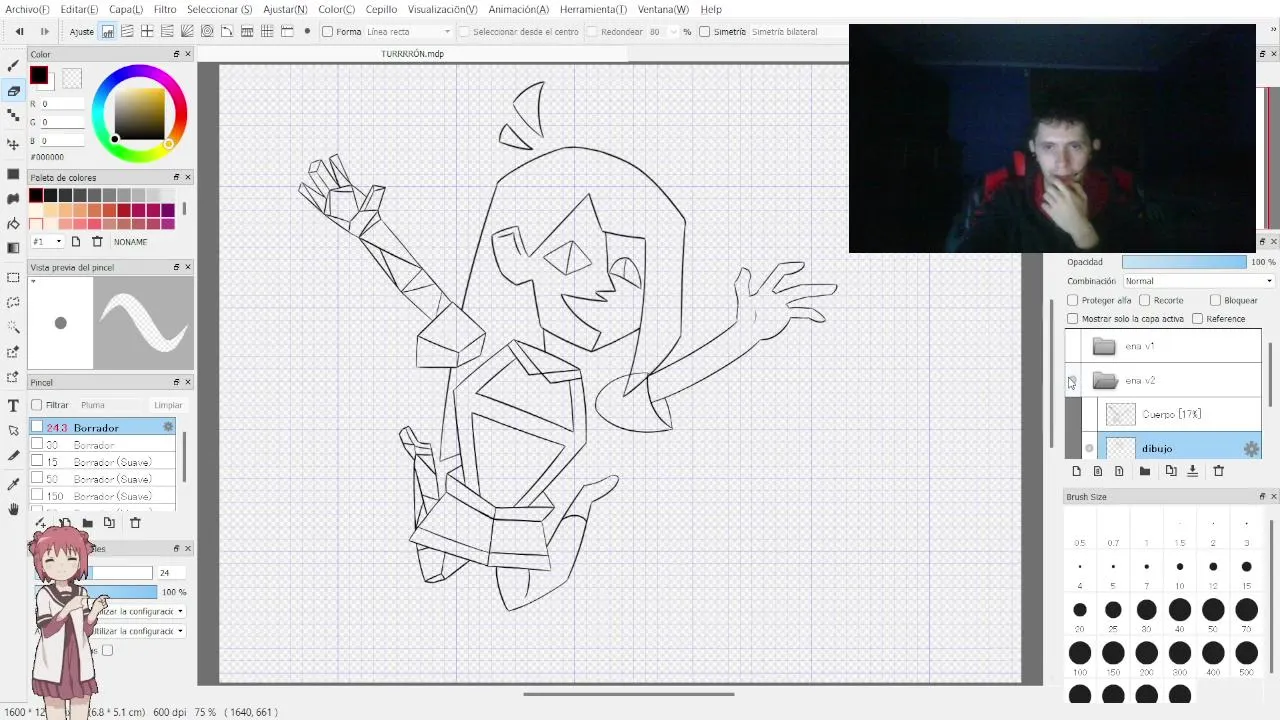Viewport: 1280px width, 720px height.
Task: Open the Línea recta shape dropdown
Action: click(408, 32)
